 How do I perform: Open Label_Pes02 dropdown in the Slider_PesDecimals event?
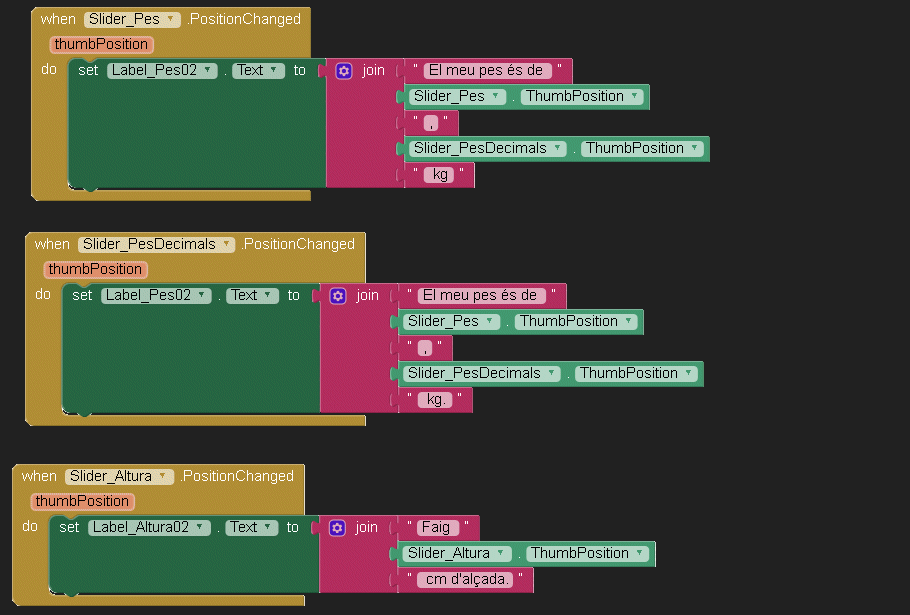coord(202,295)
